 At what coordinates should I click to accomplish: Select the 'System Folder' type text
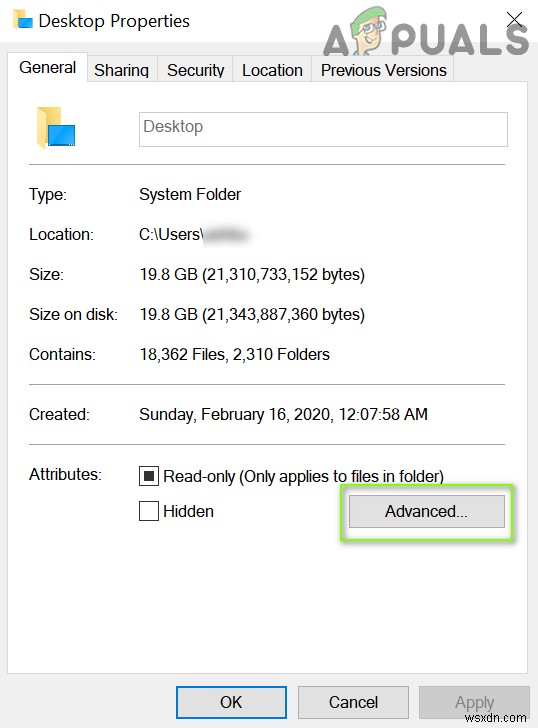(190, 194)
